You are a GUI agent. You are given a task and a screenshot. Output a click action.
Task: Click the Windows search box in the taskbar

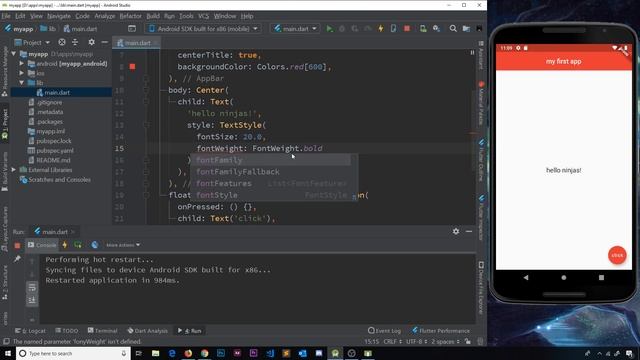(x=73, y=353)
